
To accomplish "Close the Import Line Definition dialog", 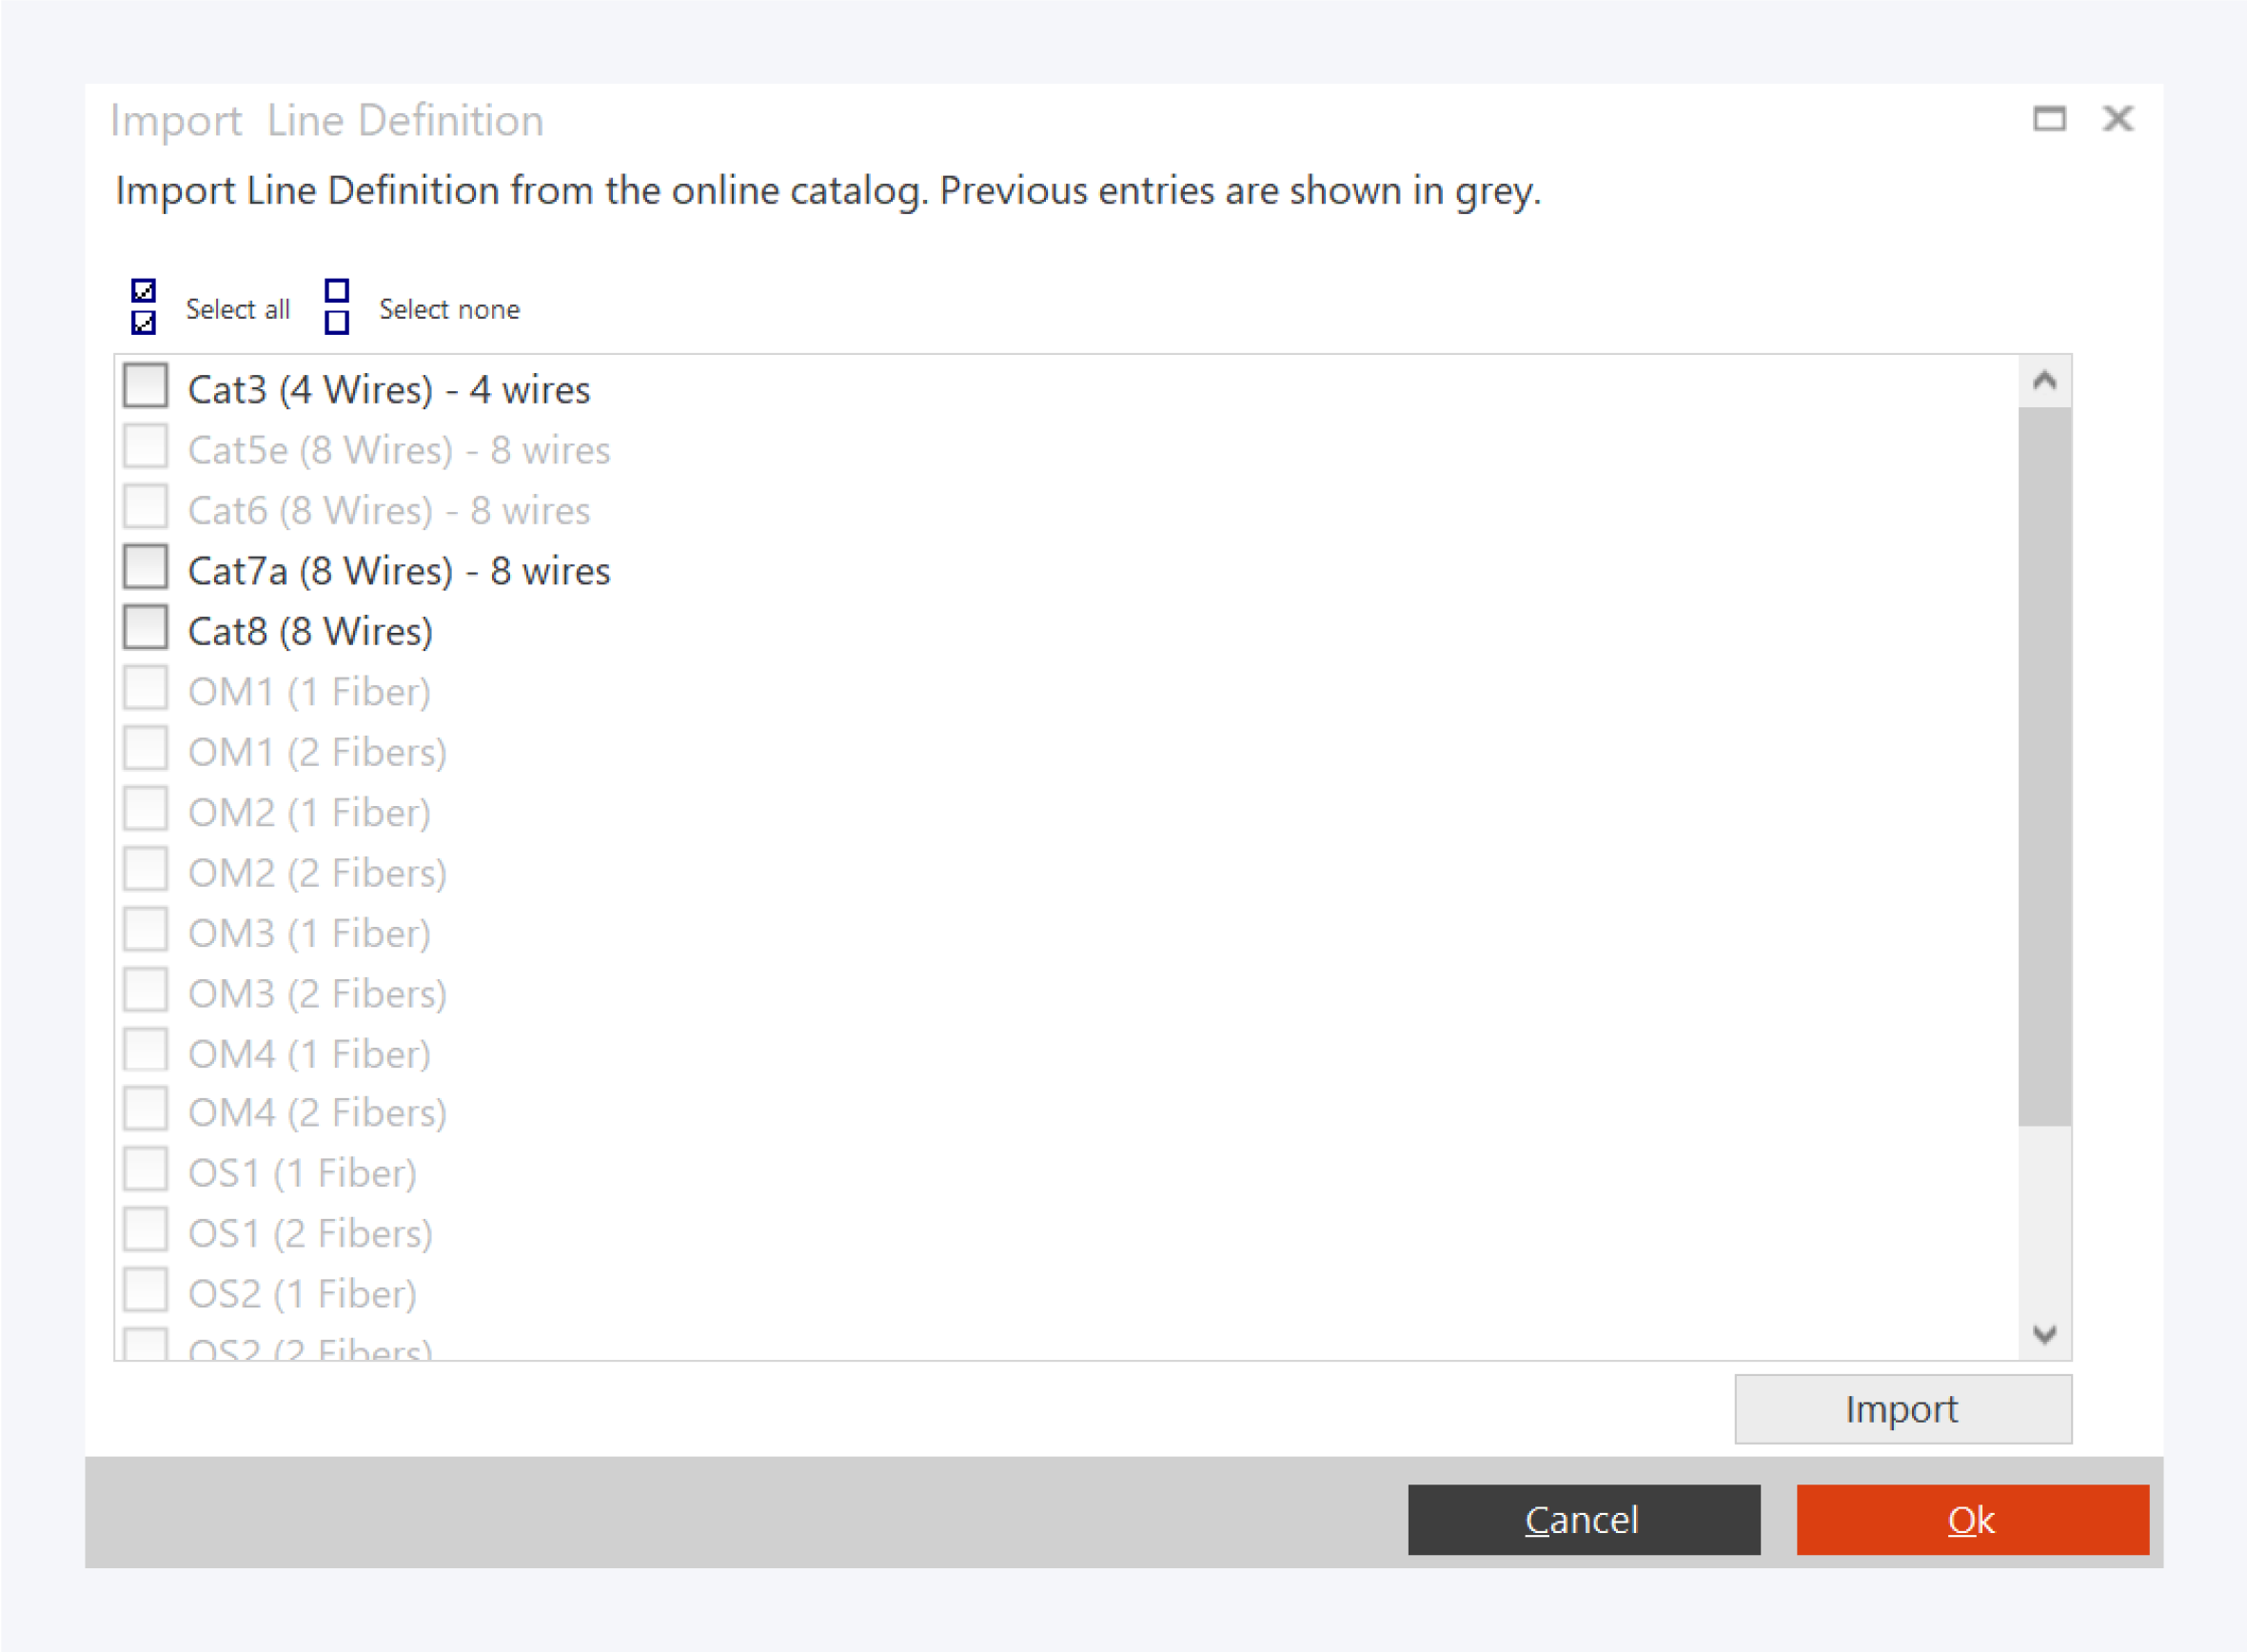I will (2118, 119).
